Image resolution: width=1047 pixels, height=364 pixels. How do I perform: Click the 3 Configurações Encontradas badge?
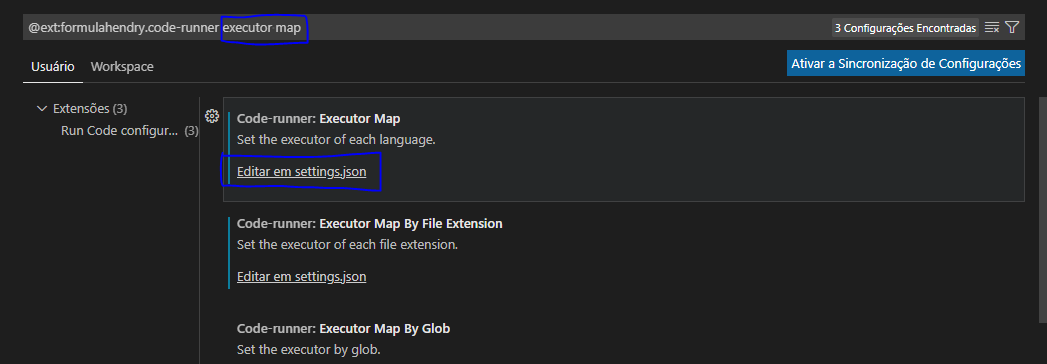(x=905, y=28)
